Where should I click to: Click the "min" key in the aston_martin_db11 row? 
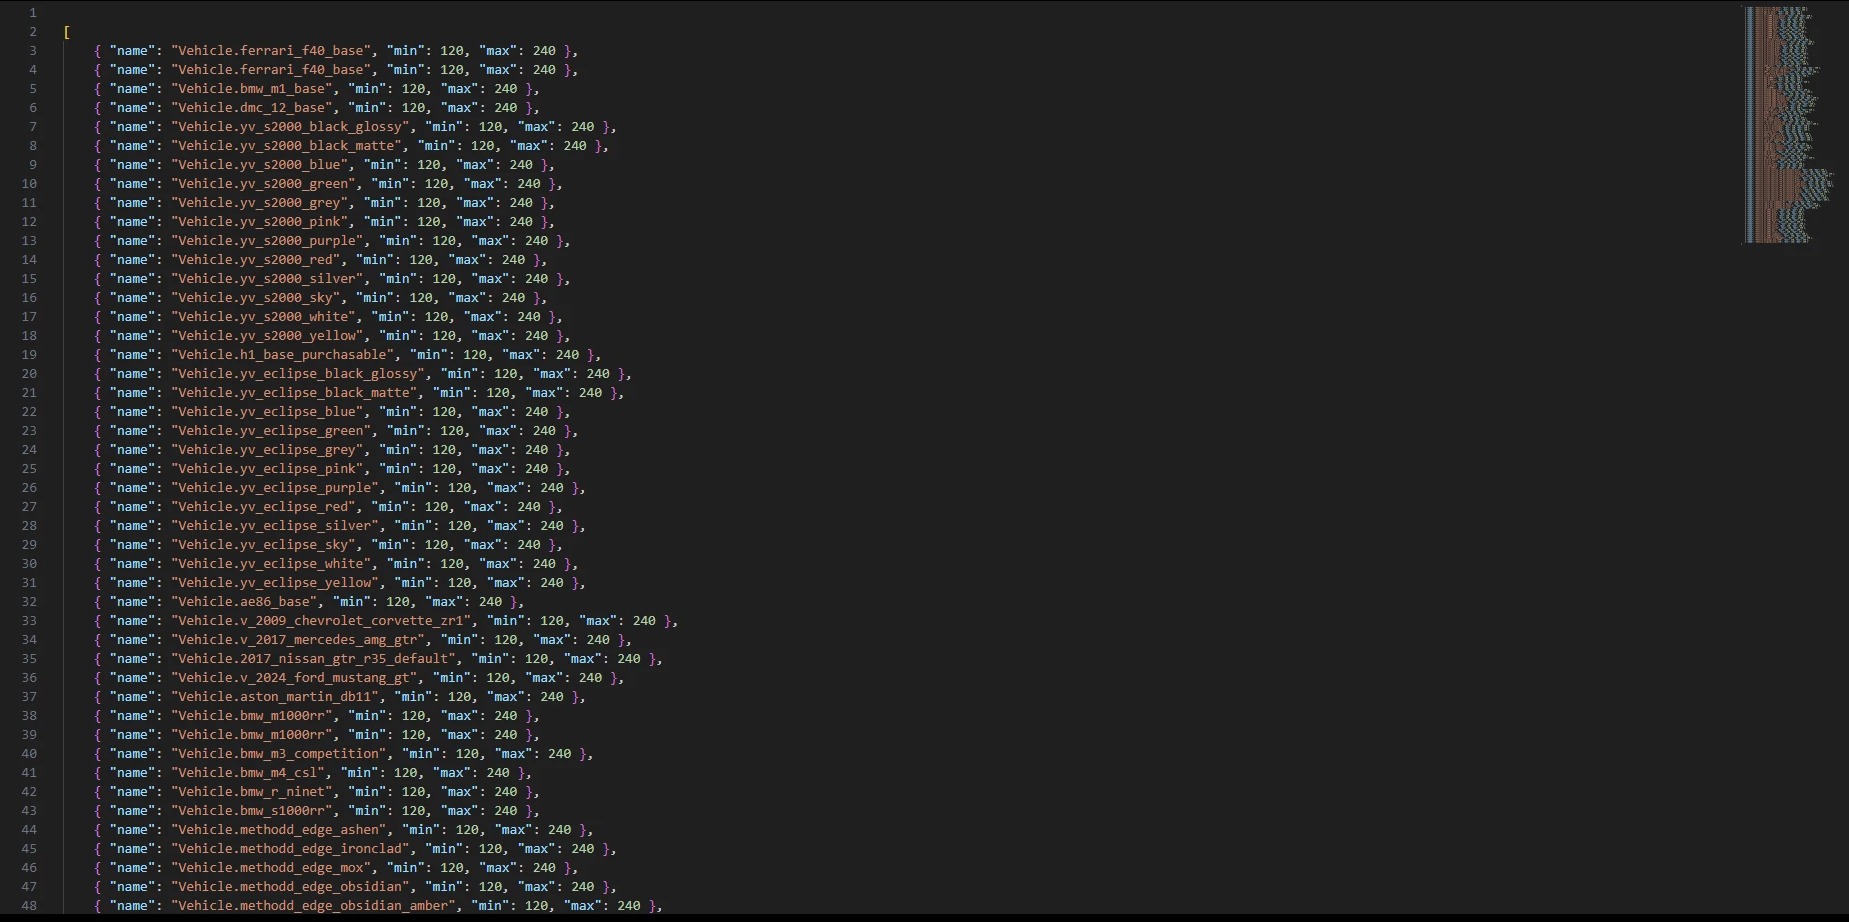pyautogui.click(x=414, y=697)
